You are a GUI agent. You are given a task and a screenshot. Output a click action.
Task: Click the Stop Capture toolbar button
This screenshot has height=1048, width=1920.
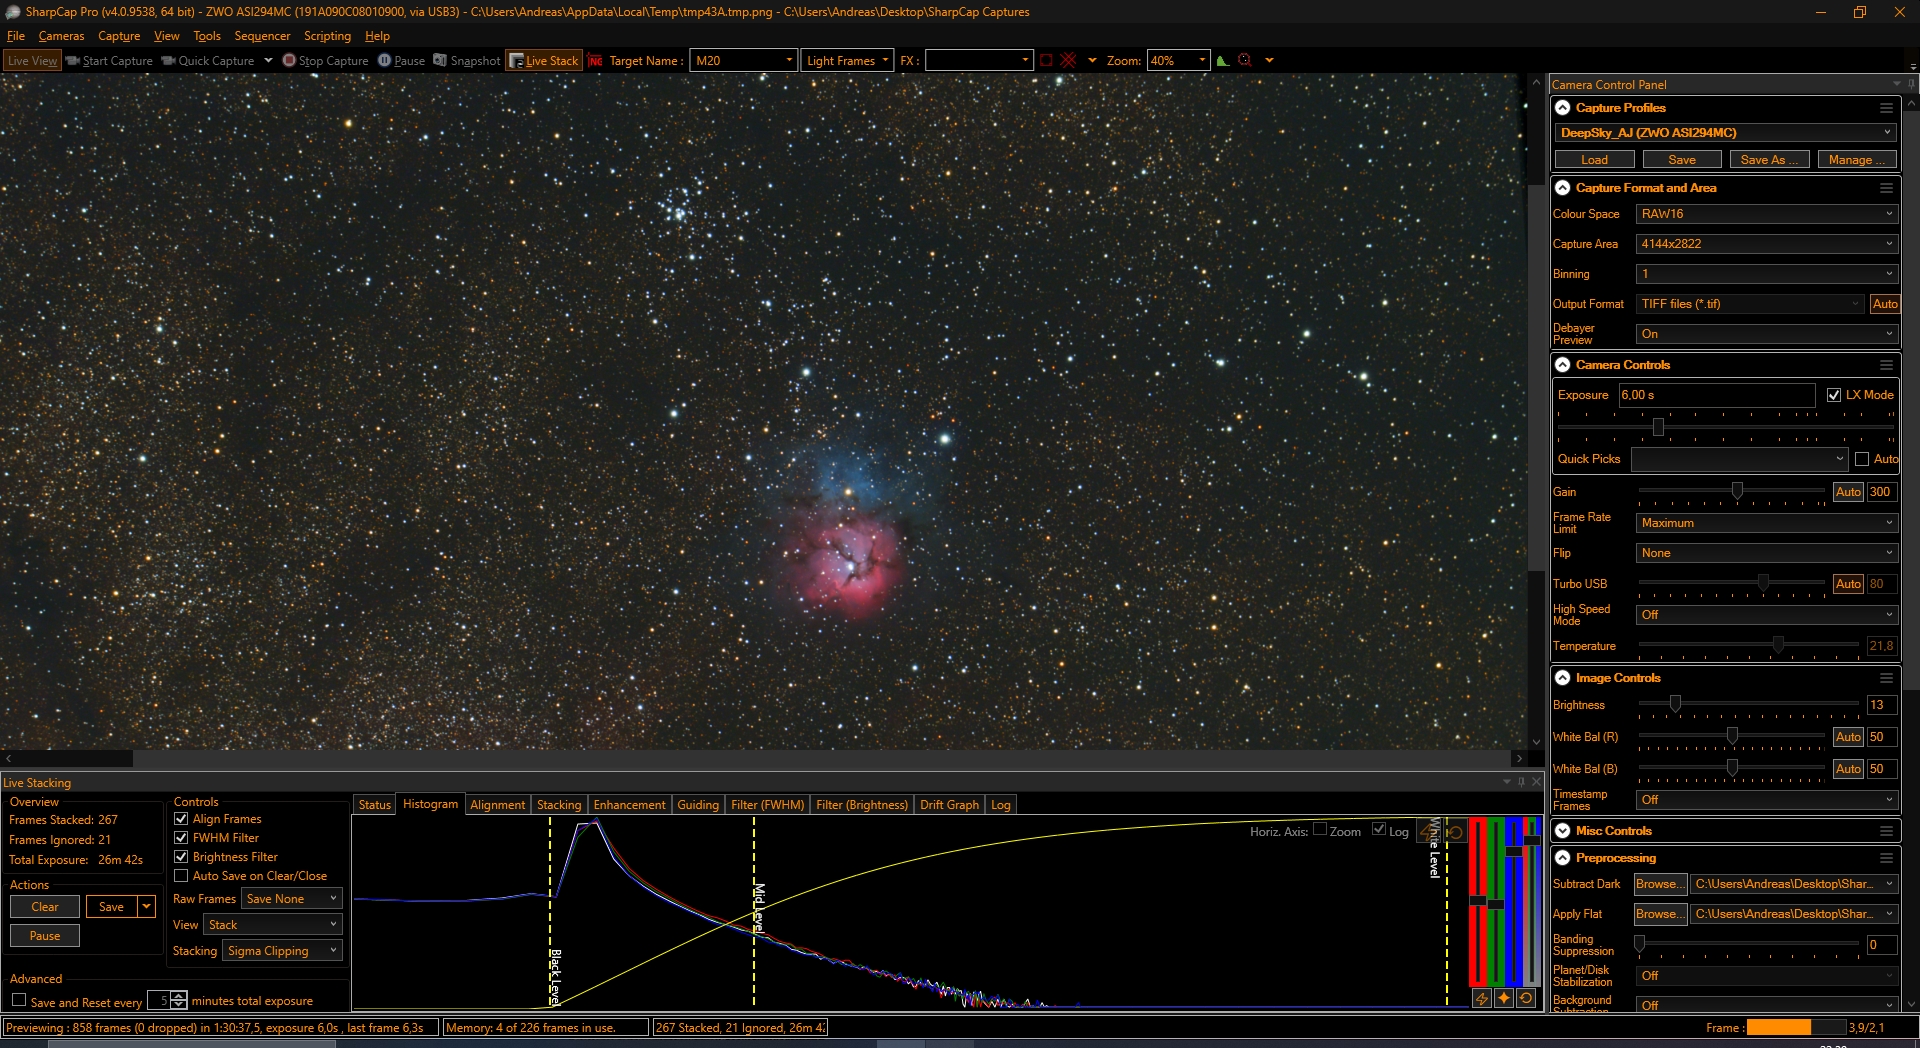326,61
